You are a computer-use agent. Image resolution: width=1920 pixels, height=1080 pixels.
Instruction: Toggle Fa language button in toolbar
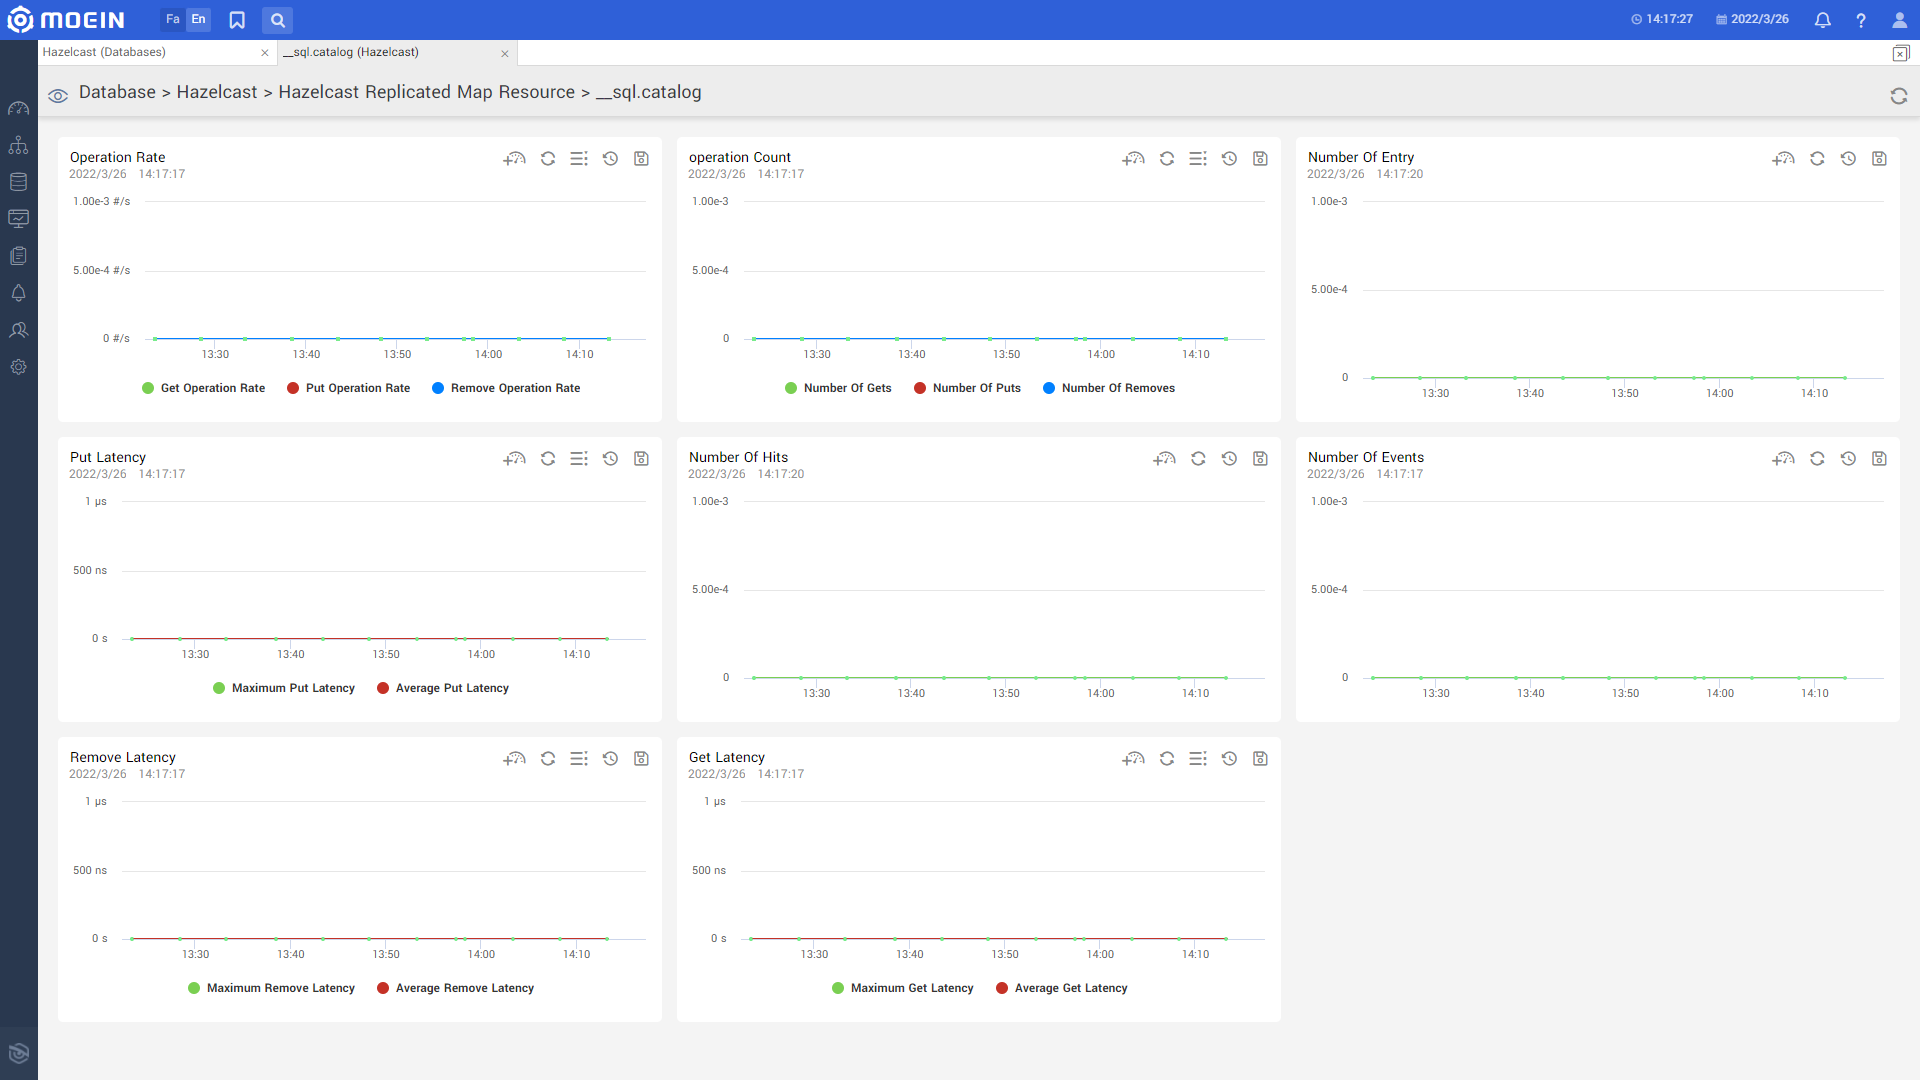point(169,18)
